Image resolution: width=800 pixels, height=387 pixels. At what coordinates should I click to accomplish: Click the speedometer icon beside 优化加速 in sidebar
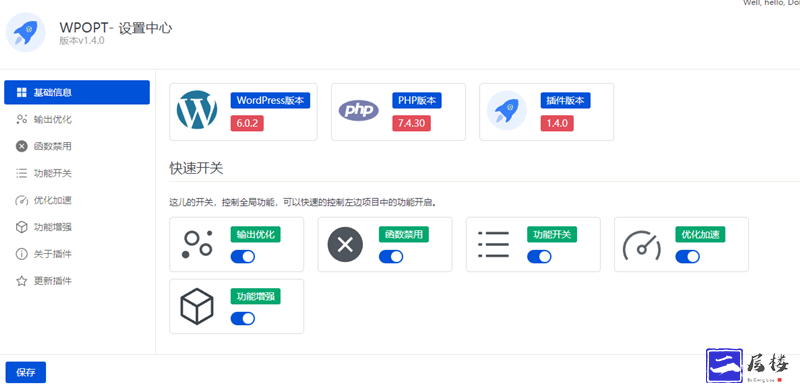(x=21, y=200)
